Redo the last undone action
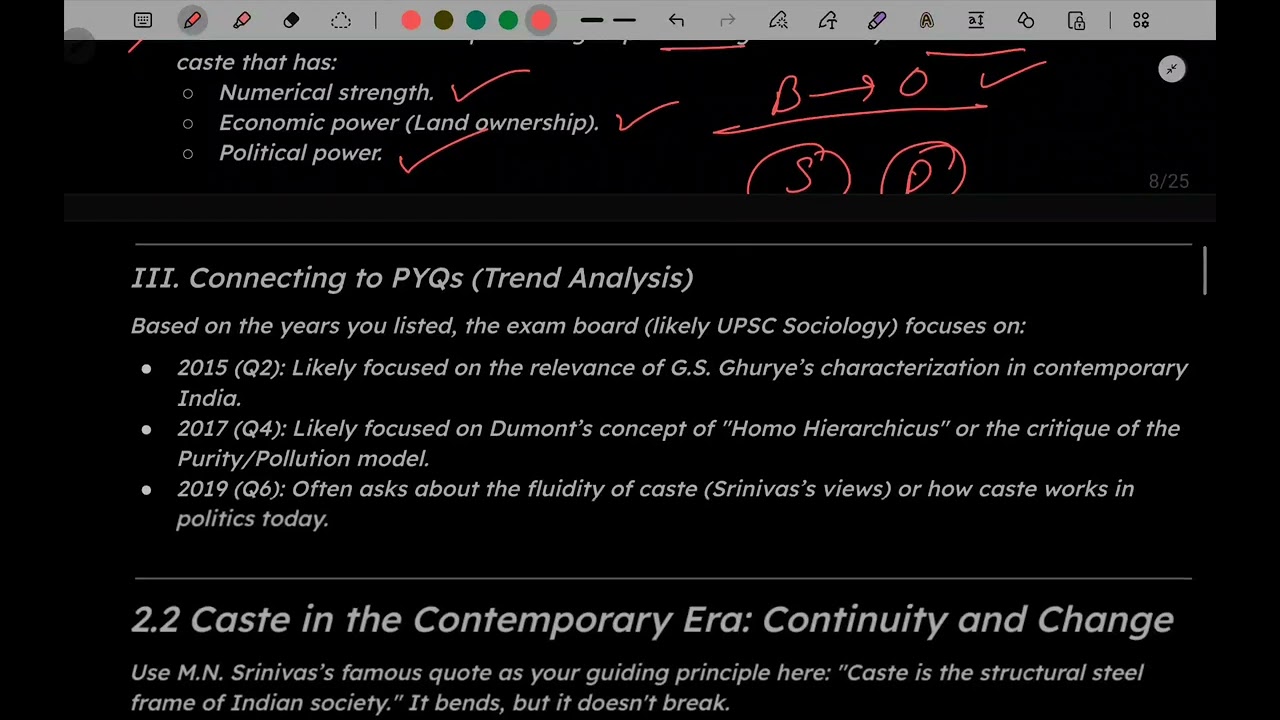 pyautogui.click(x=727, y=20)
